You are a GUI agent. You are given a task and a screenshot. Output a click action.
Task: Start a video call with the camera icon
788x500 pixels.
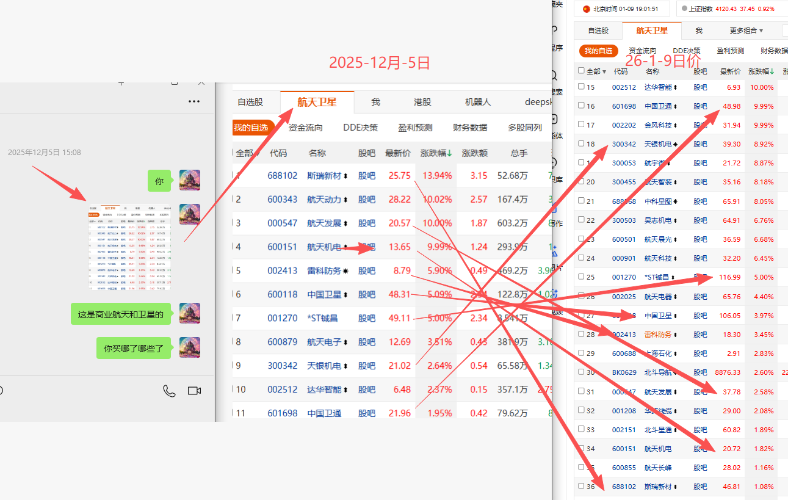coord(194,391)
